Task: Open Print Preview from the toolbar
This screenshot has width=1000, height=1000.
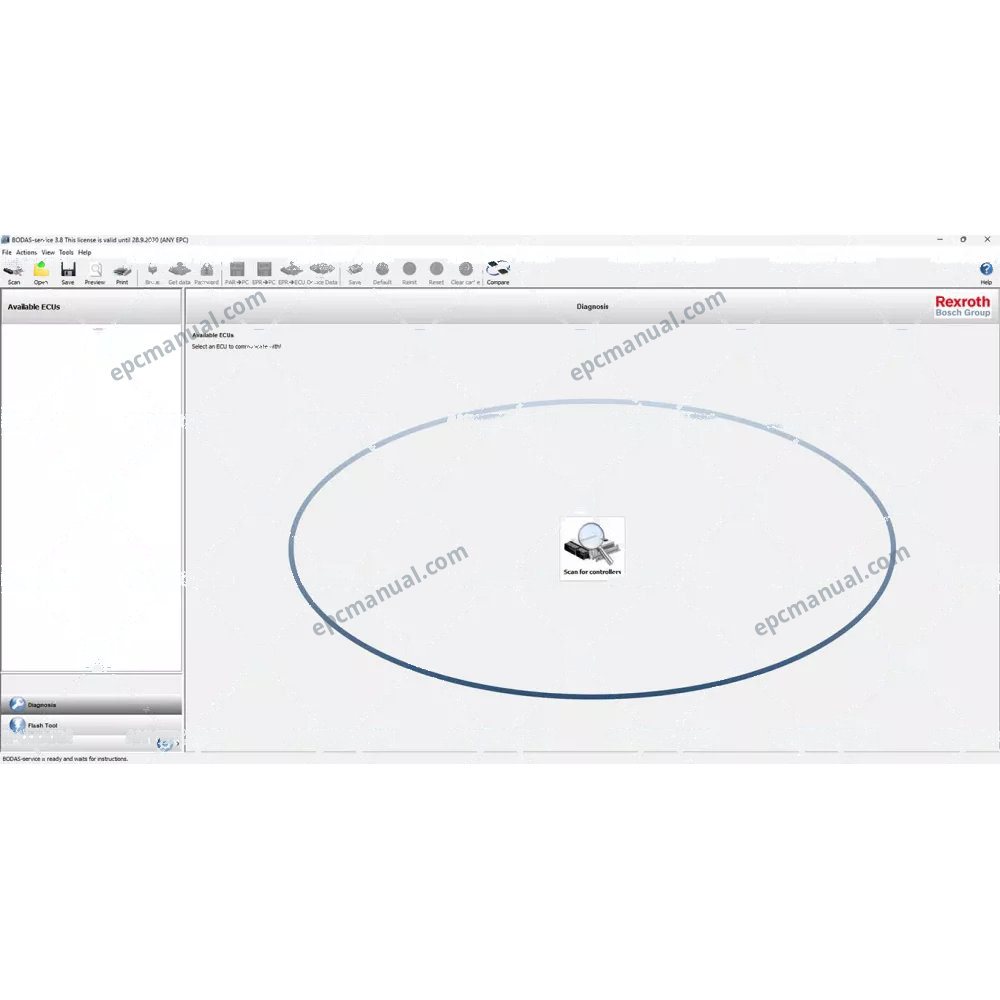Action: tap(95, 269)
